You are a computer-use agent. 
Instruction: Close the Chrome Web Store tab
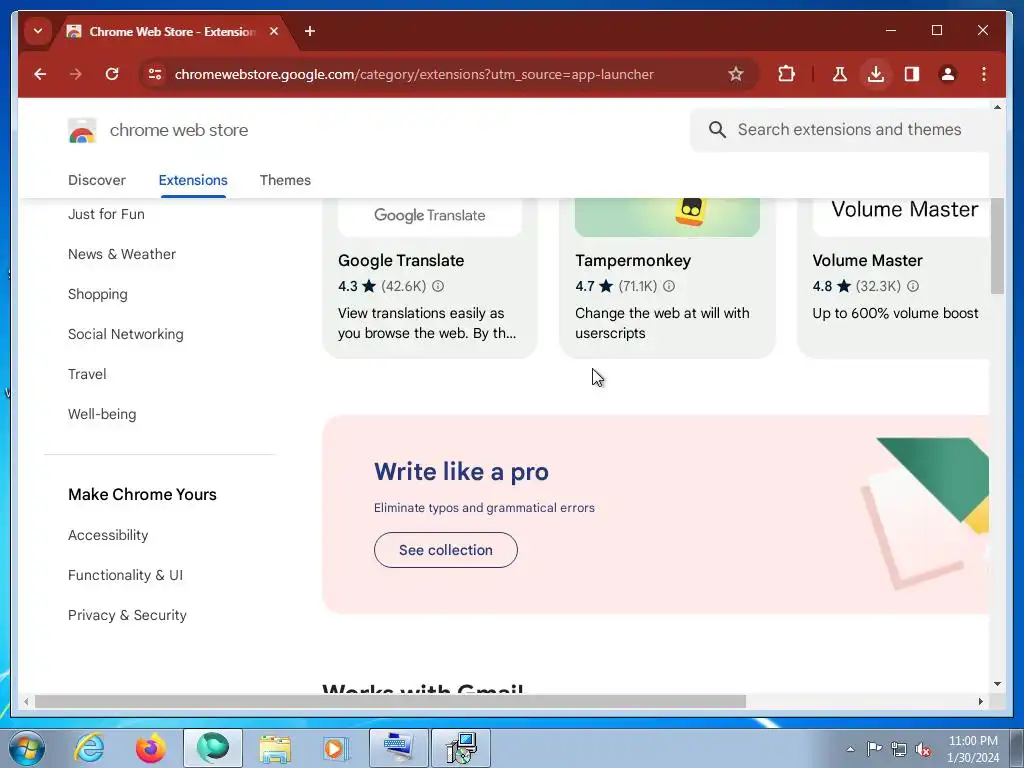pyautogui.click(x=274, y=31)
